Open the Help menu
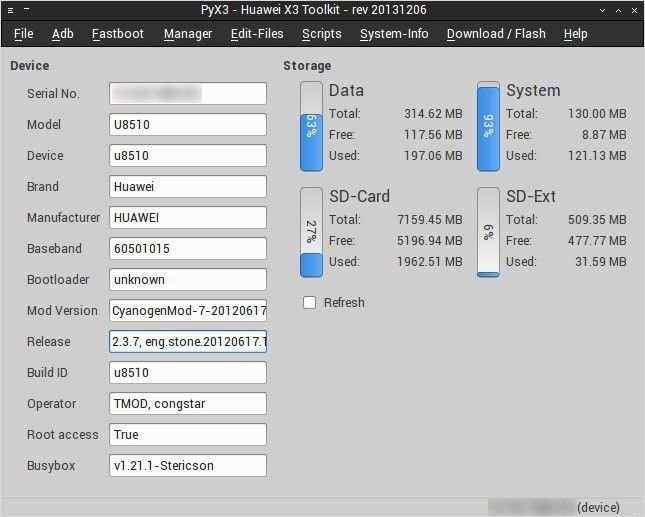Image resolution: width=645 pixels, height=517 pixels. pos(575,34)
